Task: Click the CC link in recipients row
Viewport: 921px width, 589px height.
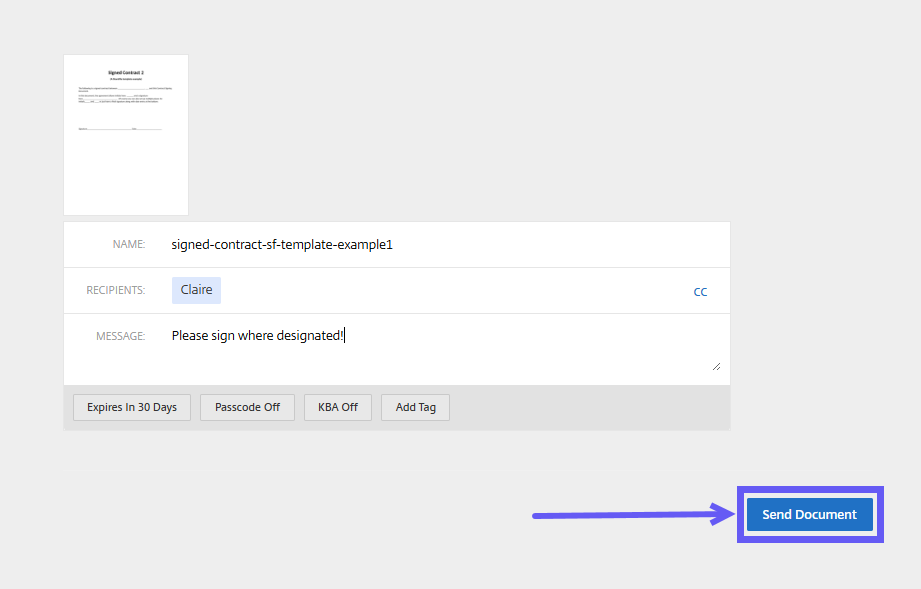Action: pyautogui.click(x=700, y=292)
